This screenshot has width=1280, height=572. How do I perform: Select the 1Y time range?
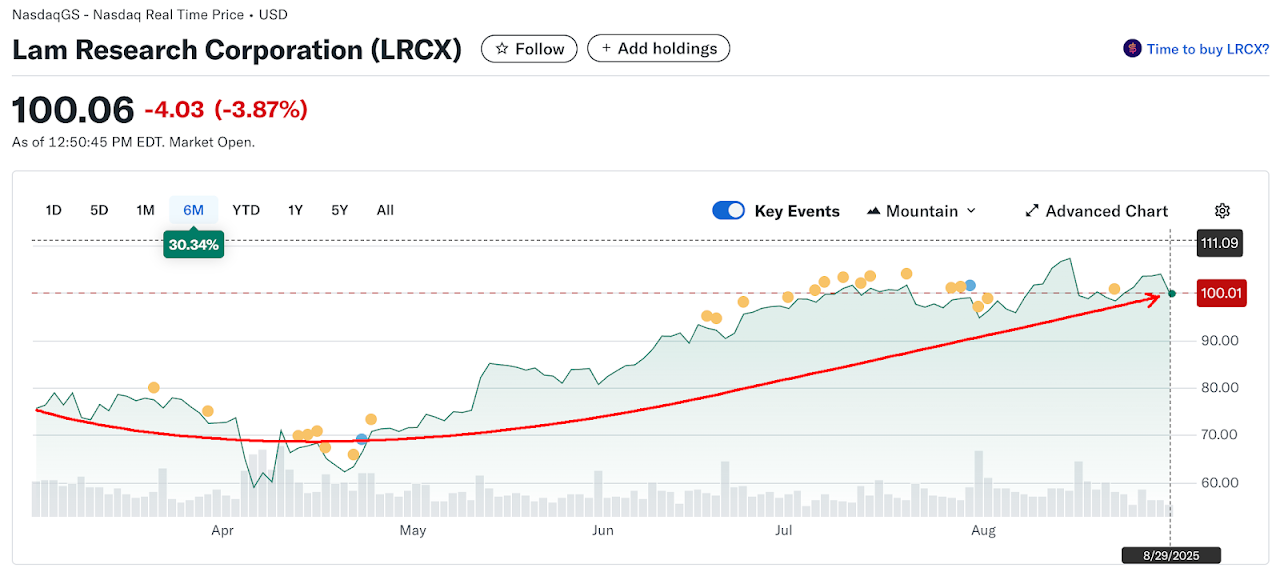[295, 210]
